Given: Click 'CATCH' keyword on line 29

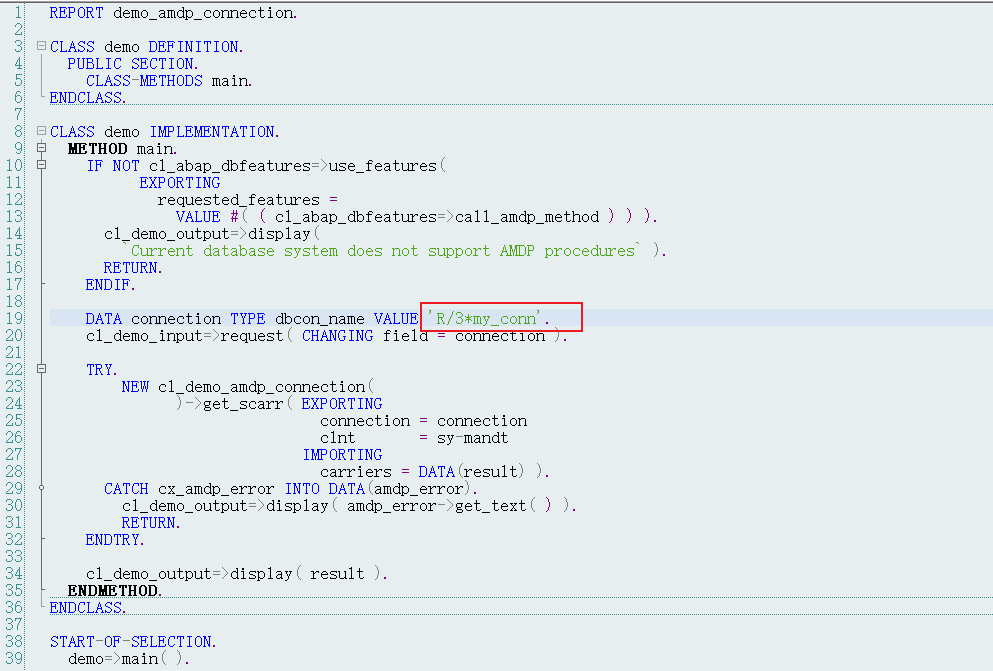Looking at the screenshot, I should pos(126,489).
